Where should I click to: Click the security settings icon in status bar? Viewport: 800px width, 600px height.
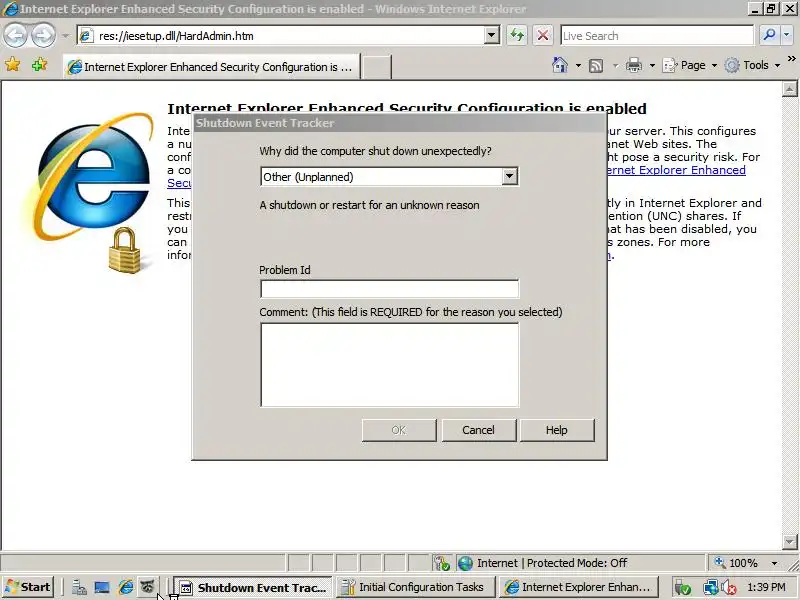442,563
